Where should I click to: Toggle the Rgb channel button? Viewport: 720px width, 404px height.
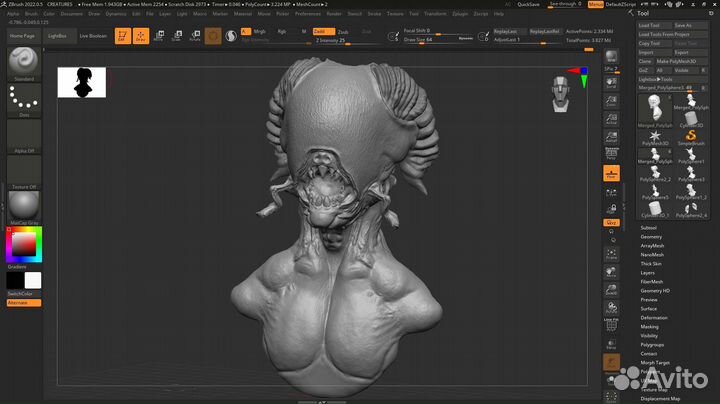[281, 31]
